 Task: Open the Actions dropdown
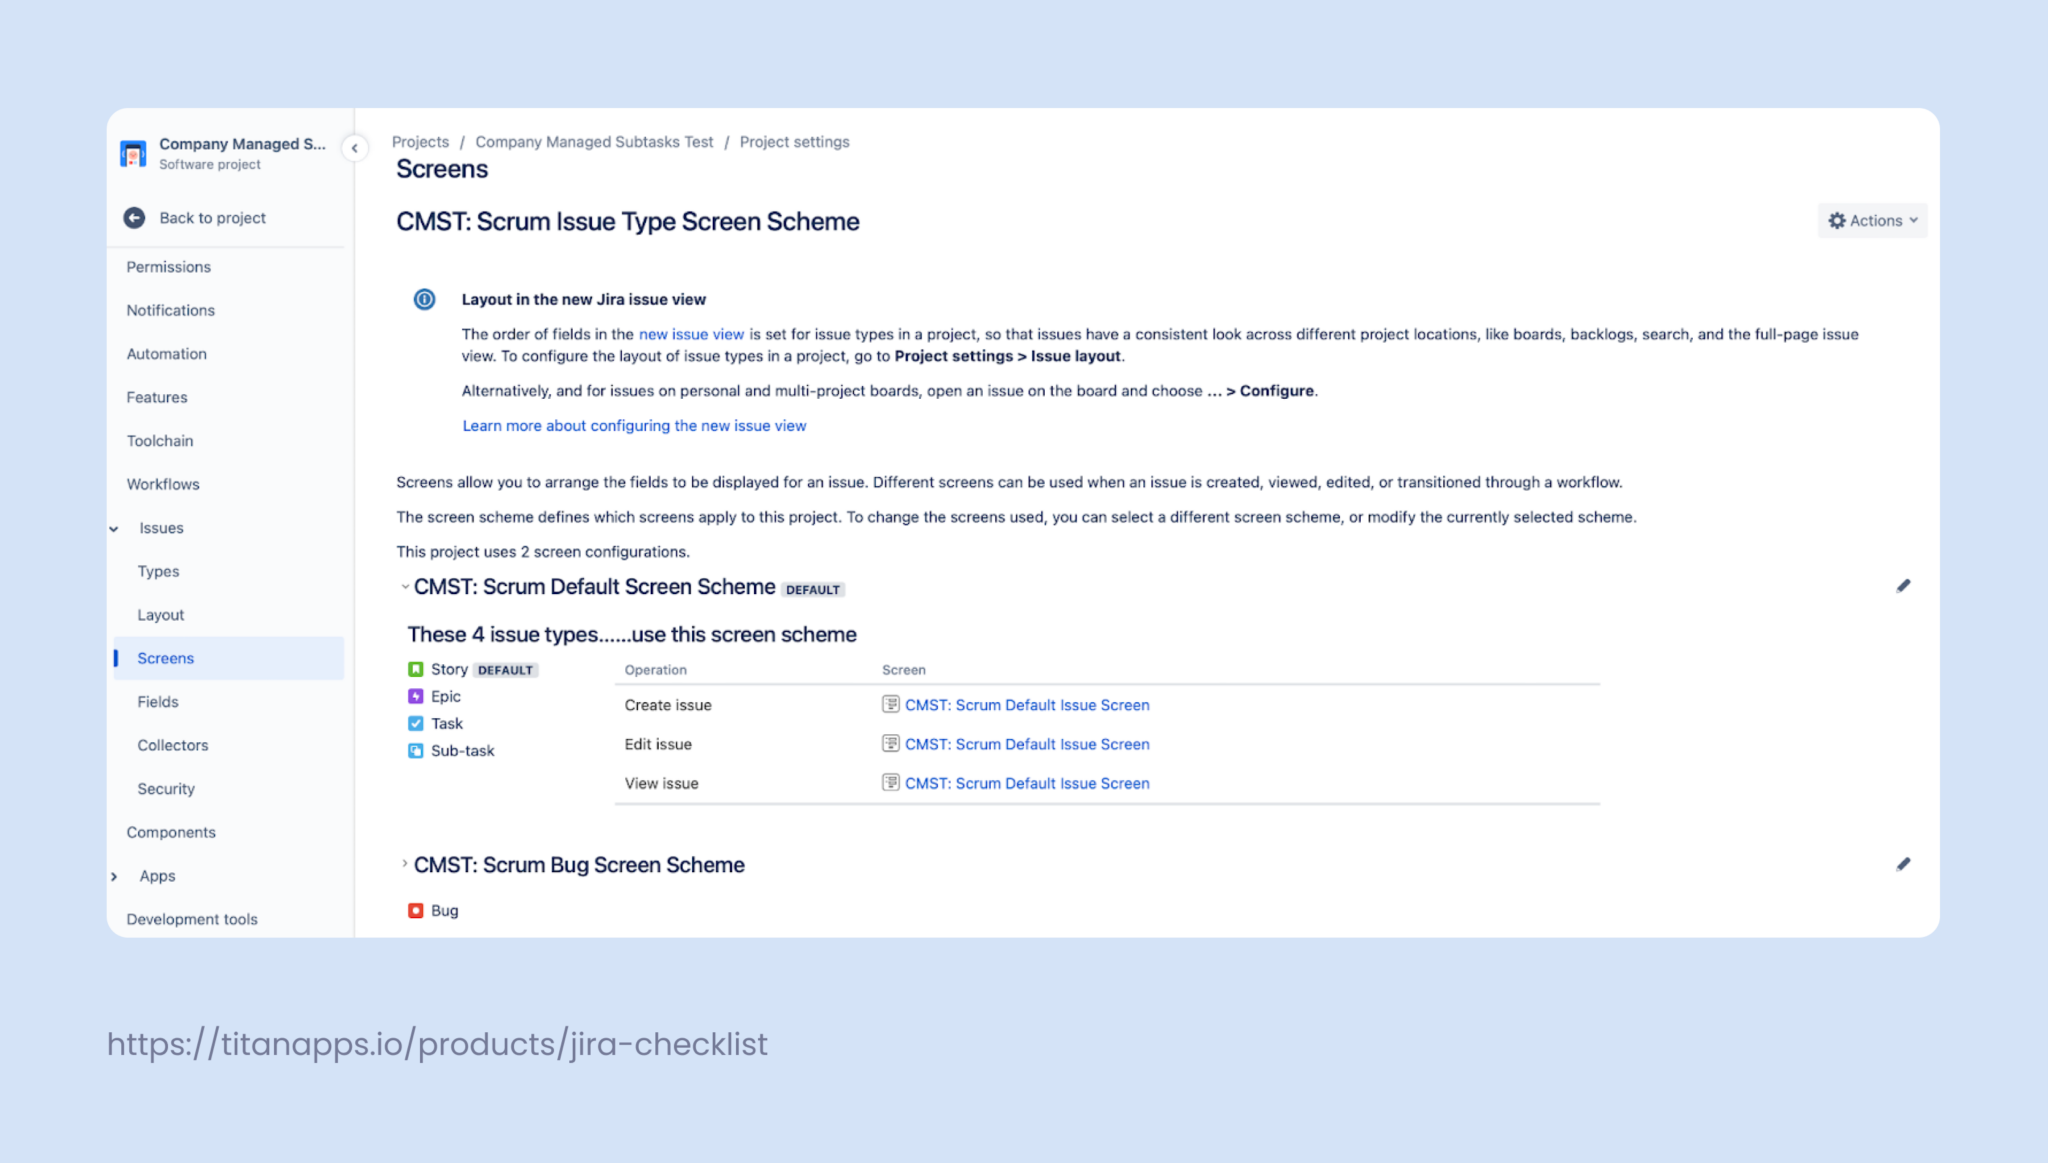pos(1871,220)
